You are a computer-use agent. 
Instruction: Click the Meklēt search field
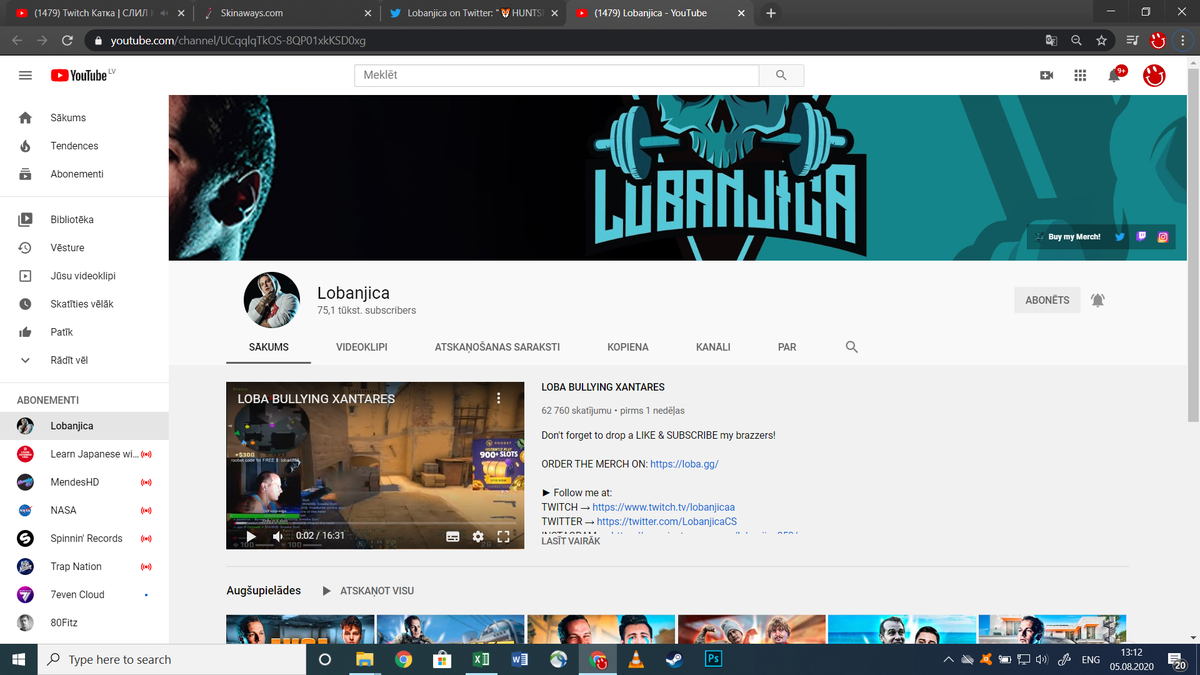click(557, 75)
